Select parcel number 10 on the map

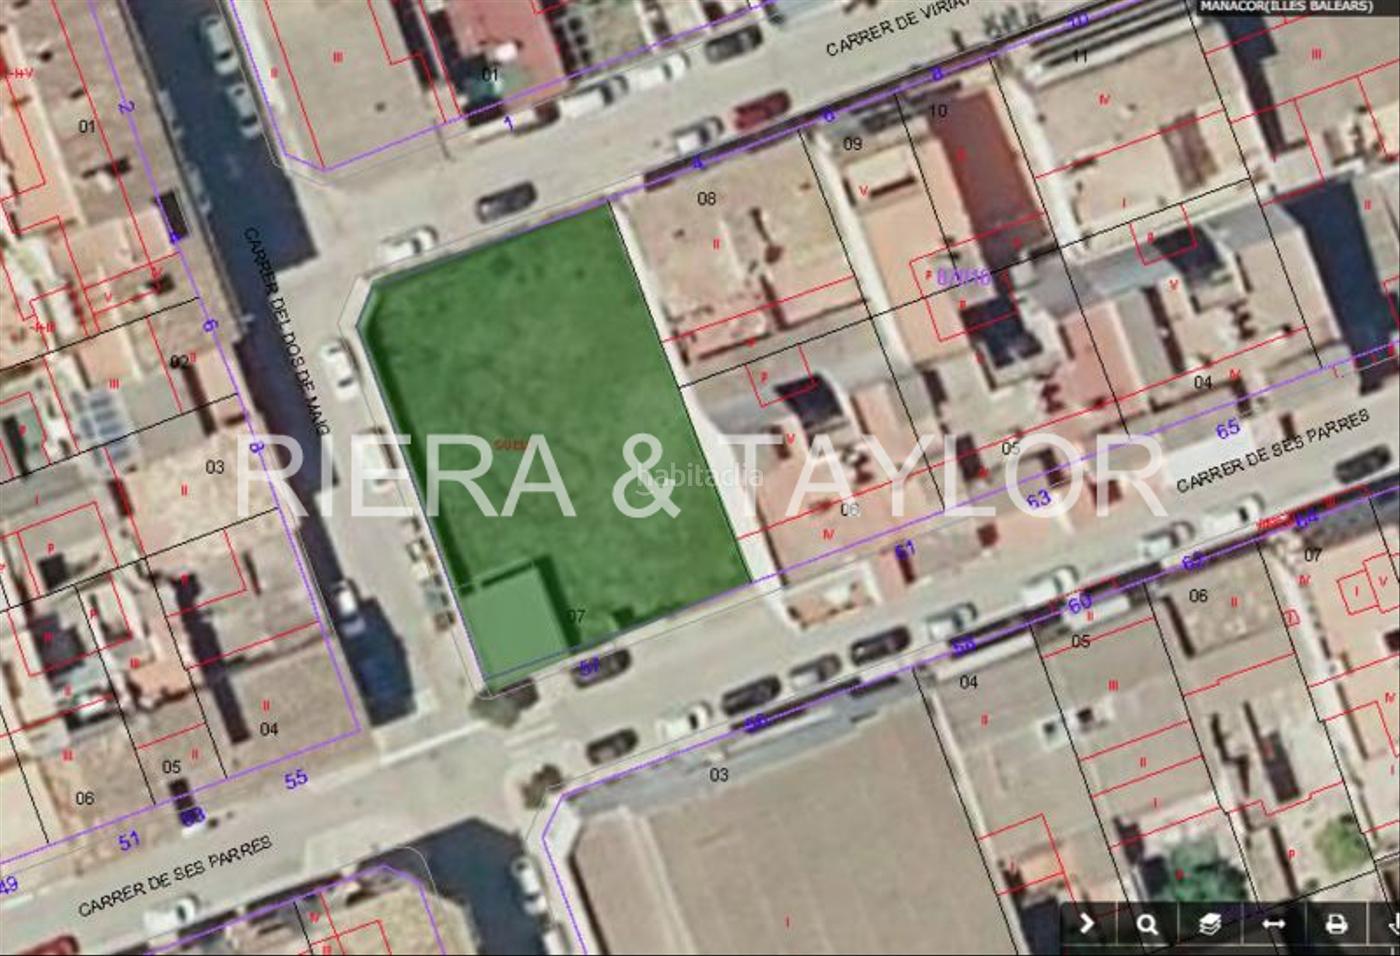[937, 111]
